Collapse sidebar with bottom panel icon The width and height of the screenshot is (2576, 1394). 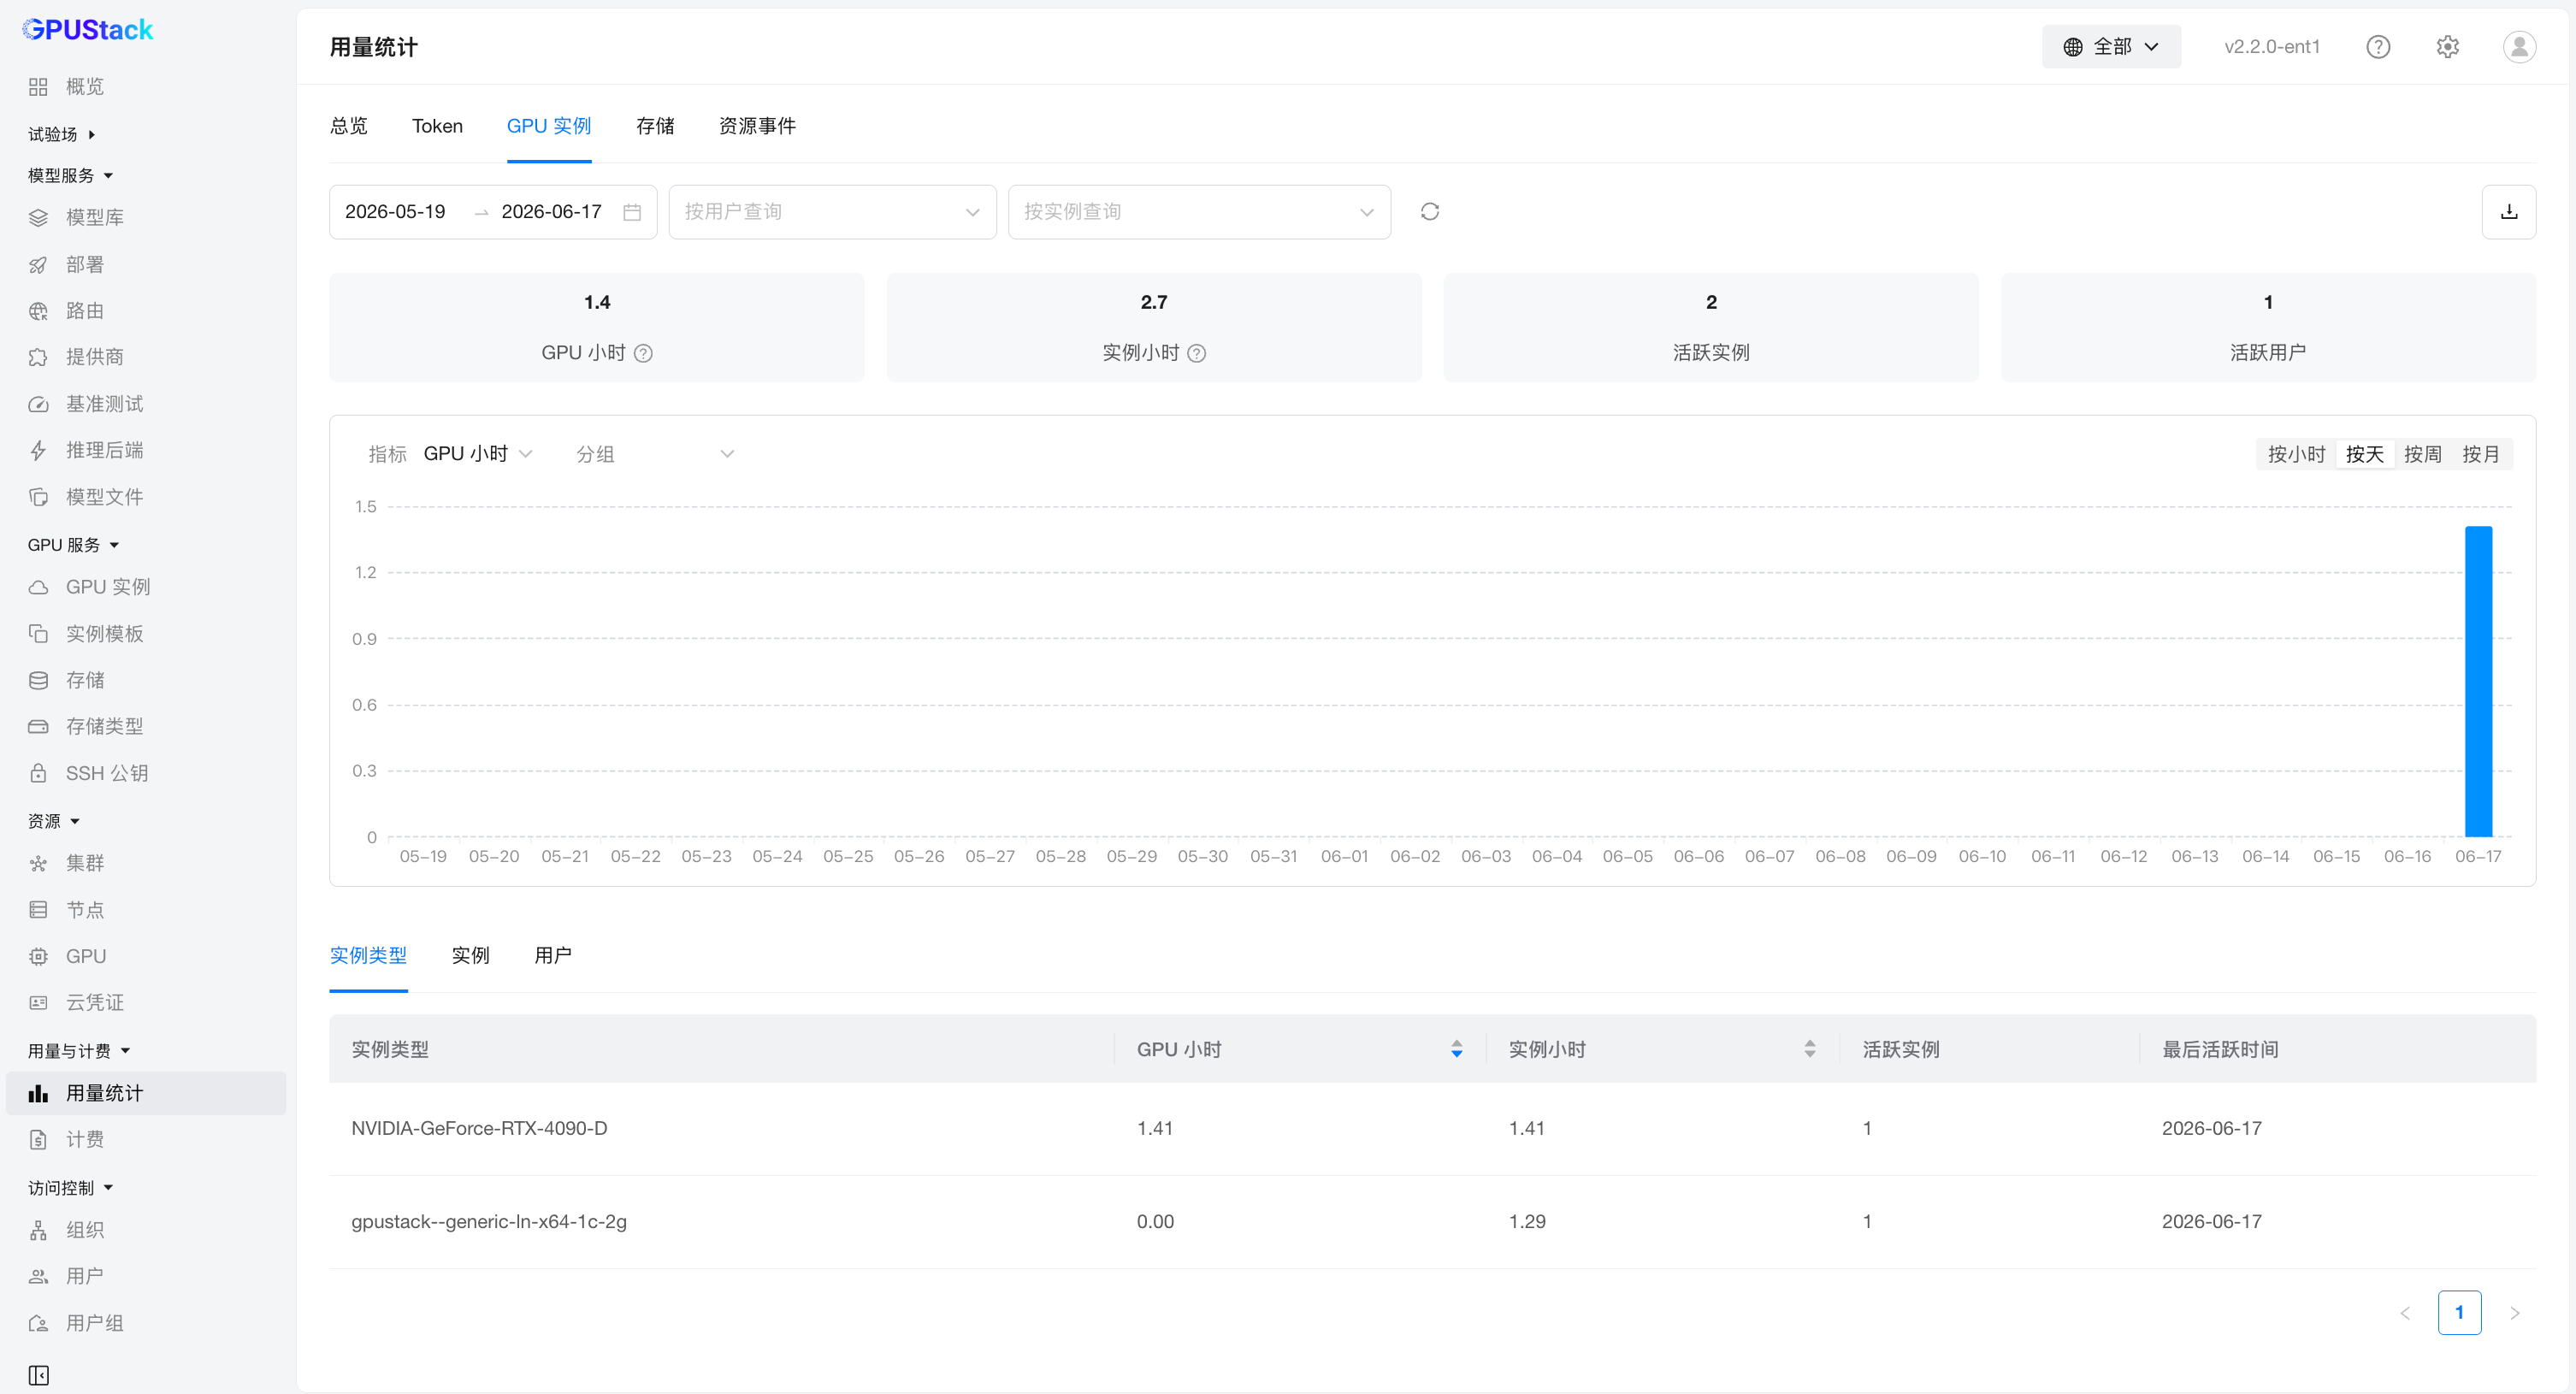coord(39,1375)
